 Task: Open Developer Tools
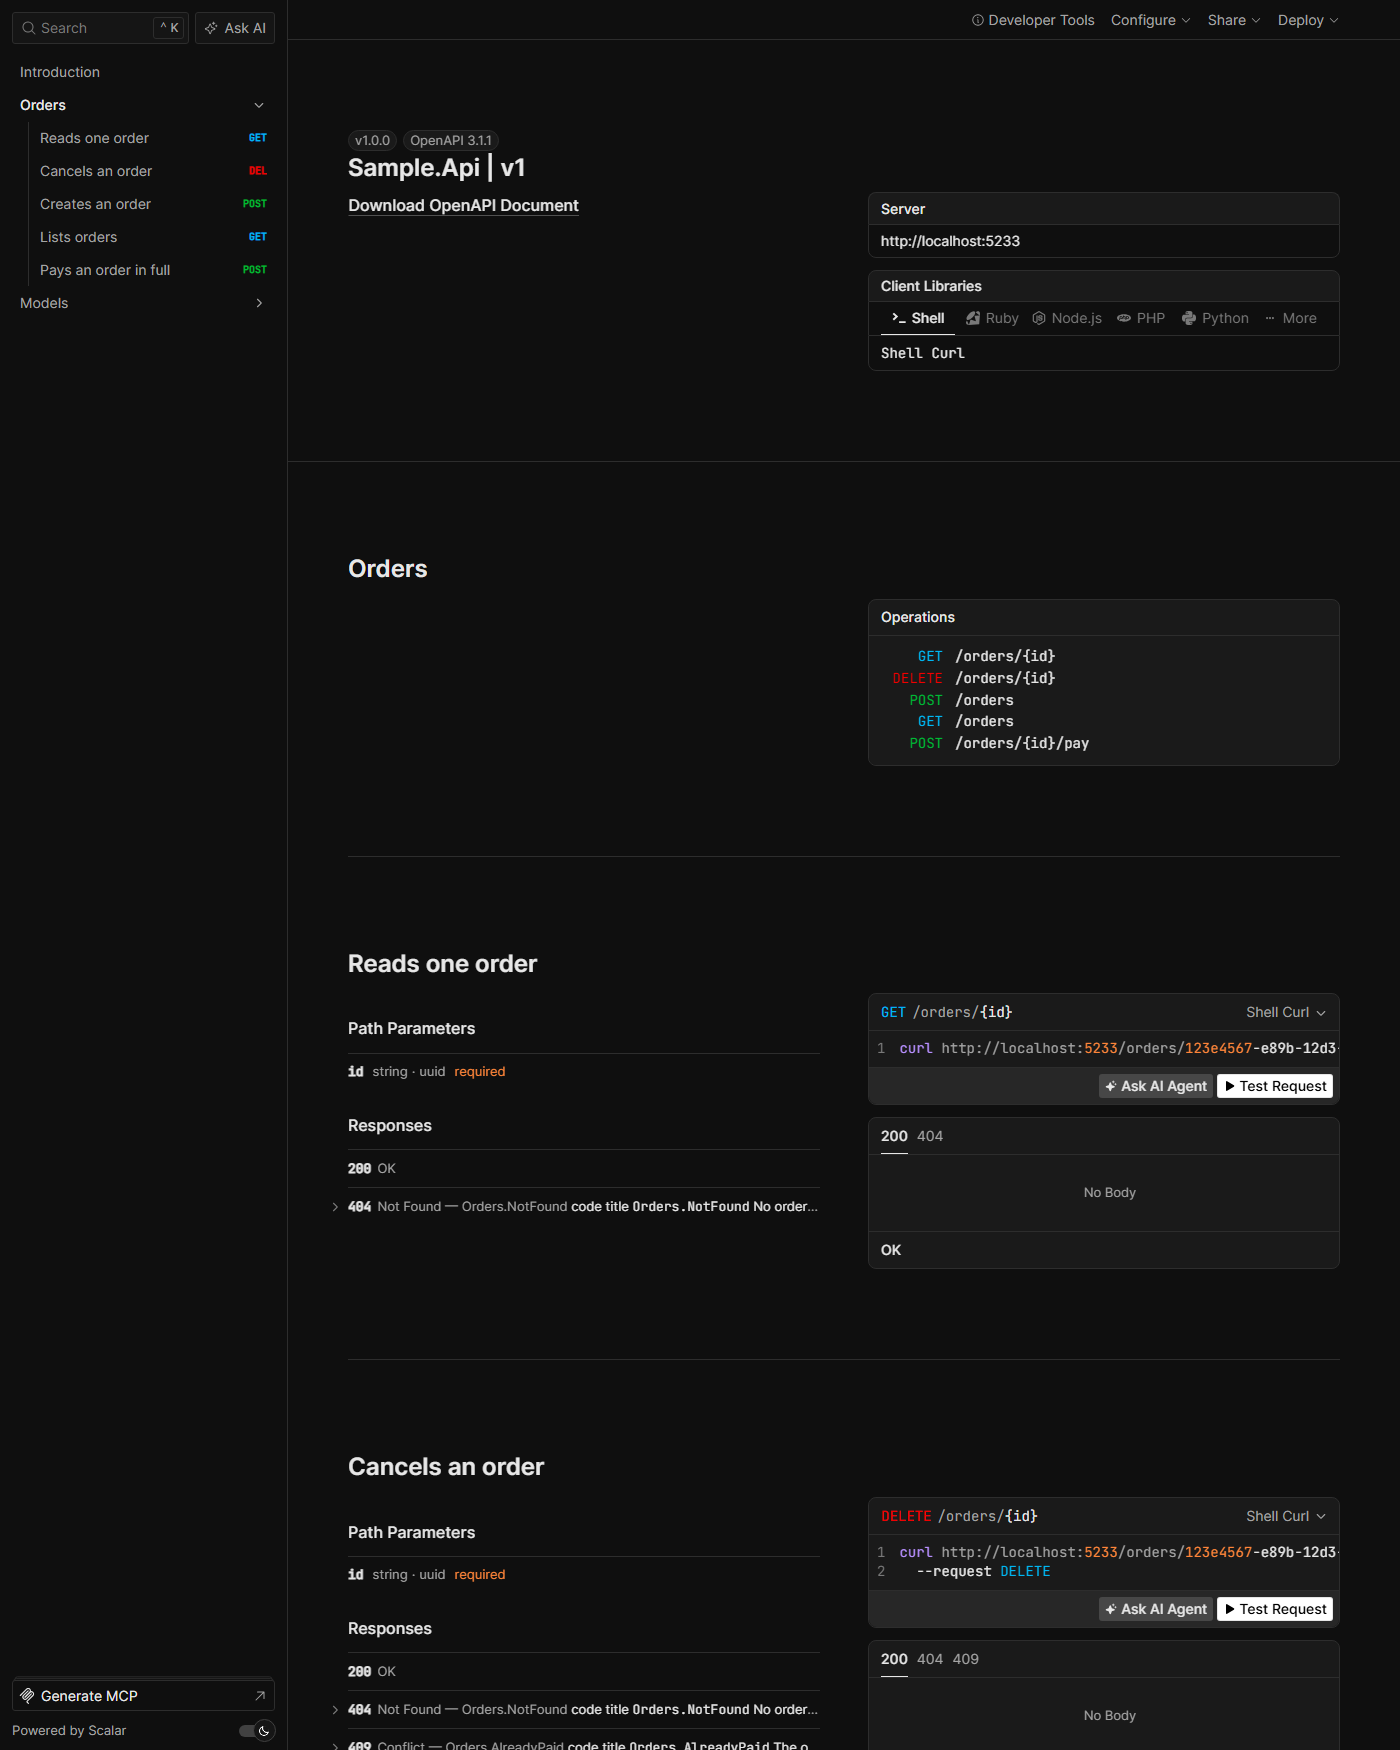(1033, 20)
